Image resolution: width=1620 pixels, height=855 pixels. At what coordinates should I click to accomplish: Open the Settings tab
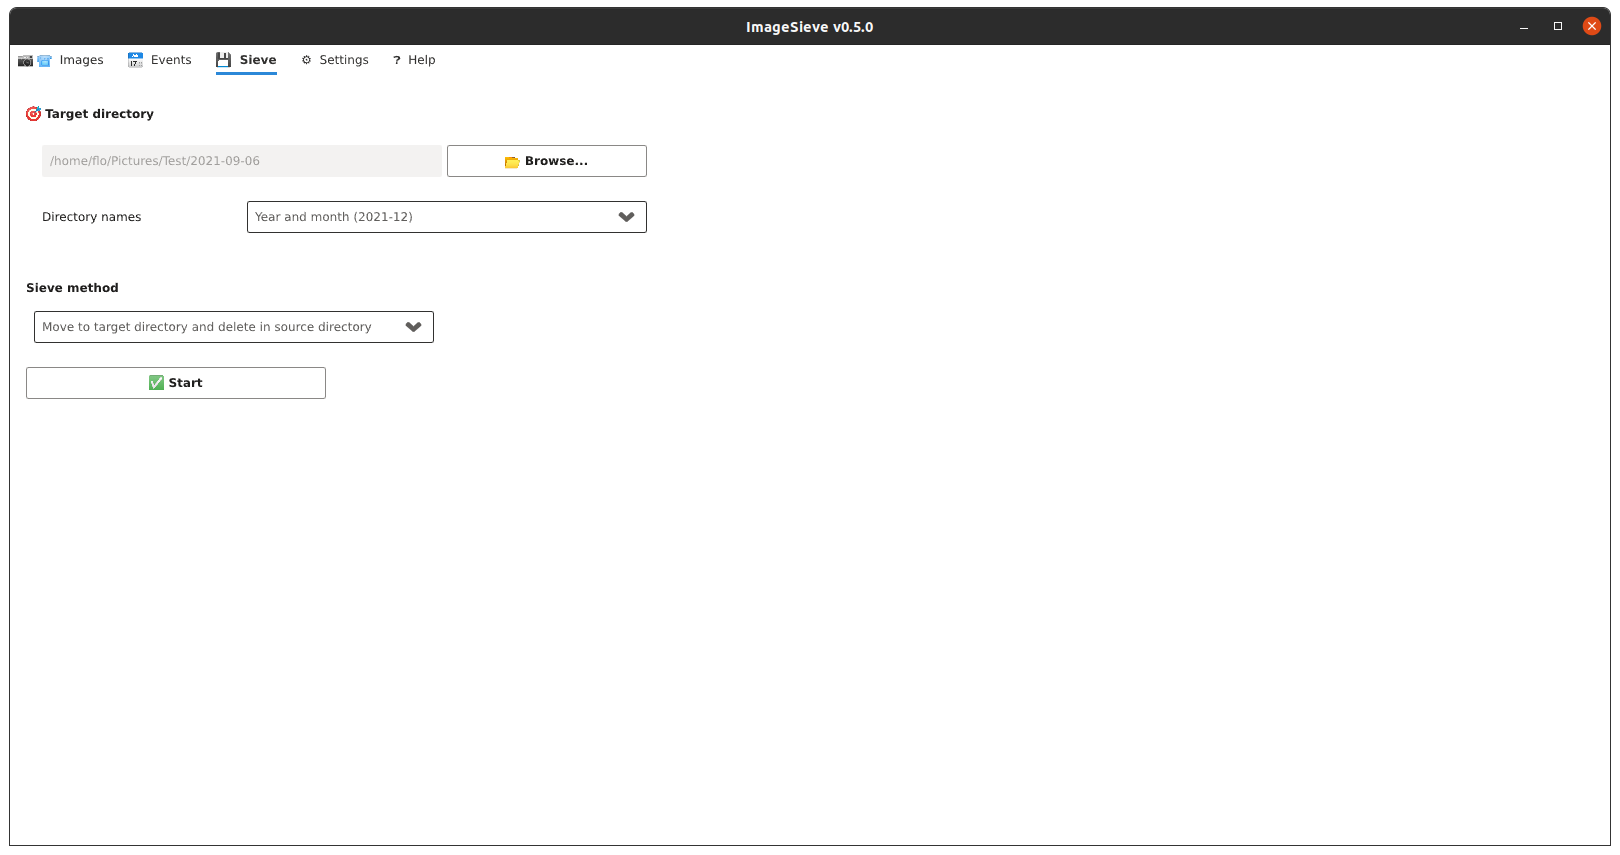[x=335, y=60]
